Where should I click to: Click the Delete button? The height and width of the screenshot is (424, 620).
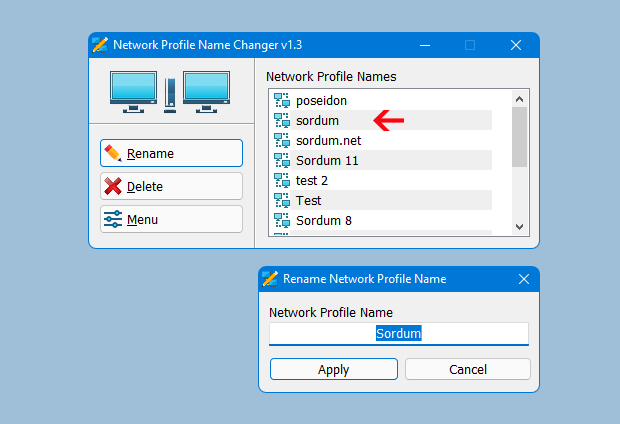pos(171,186)
